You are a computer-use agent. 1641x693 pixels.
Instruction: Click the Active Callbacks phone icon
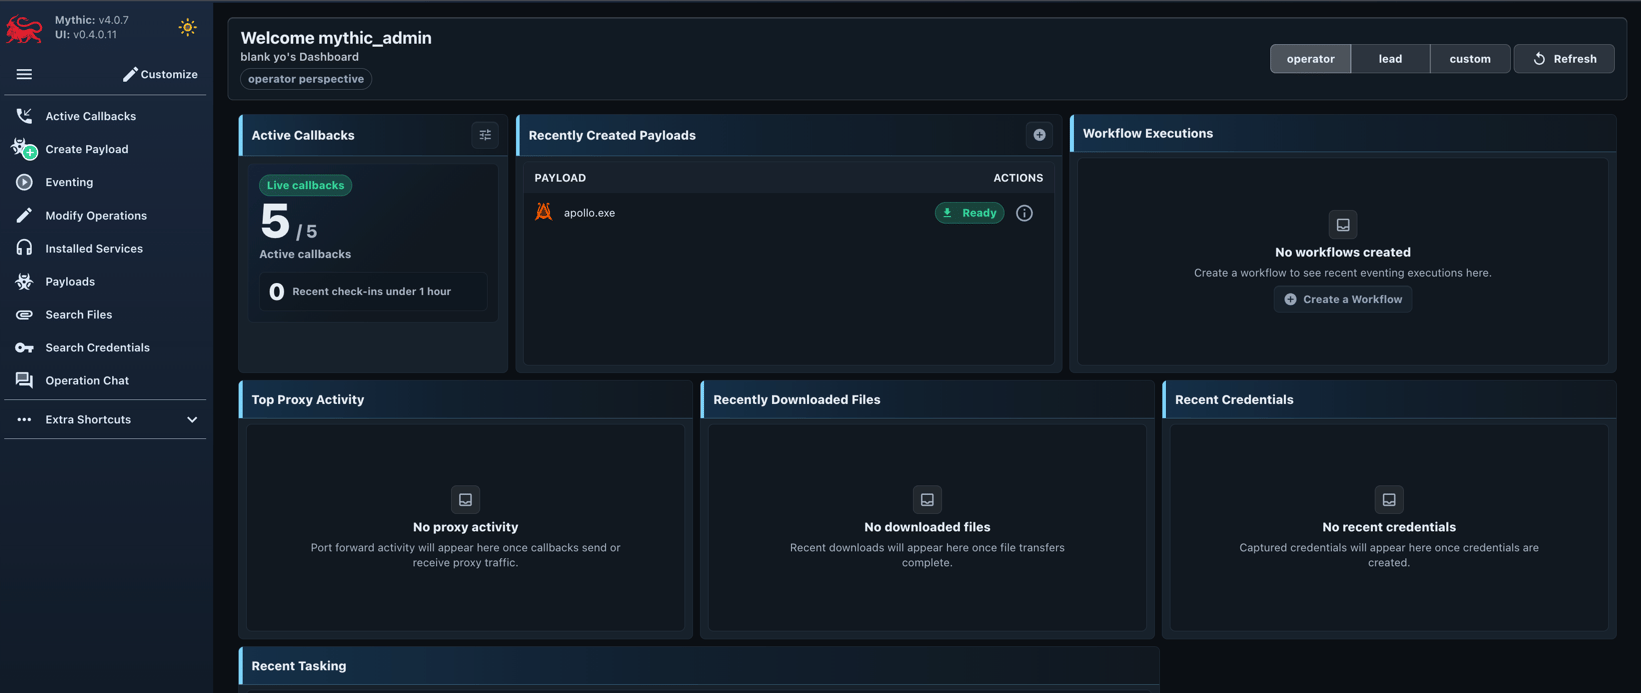point(24,116)
